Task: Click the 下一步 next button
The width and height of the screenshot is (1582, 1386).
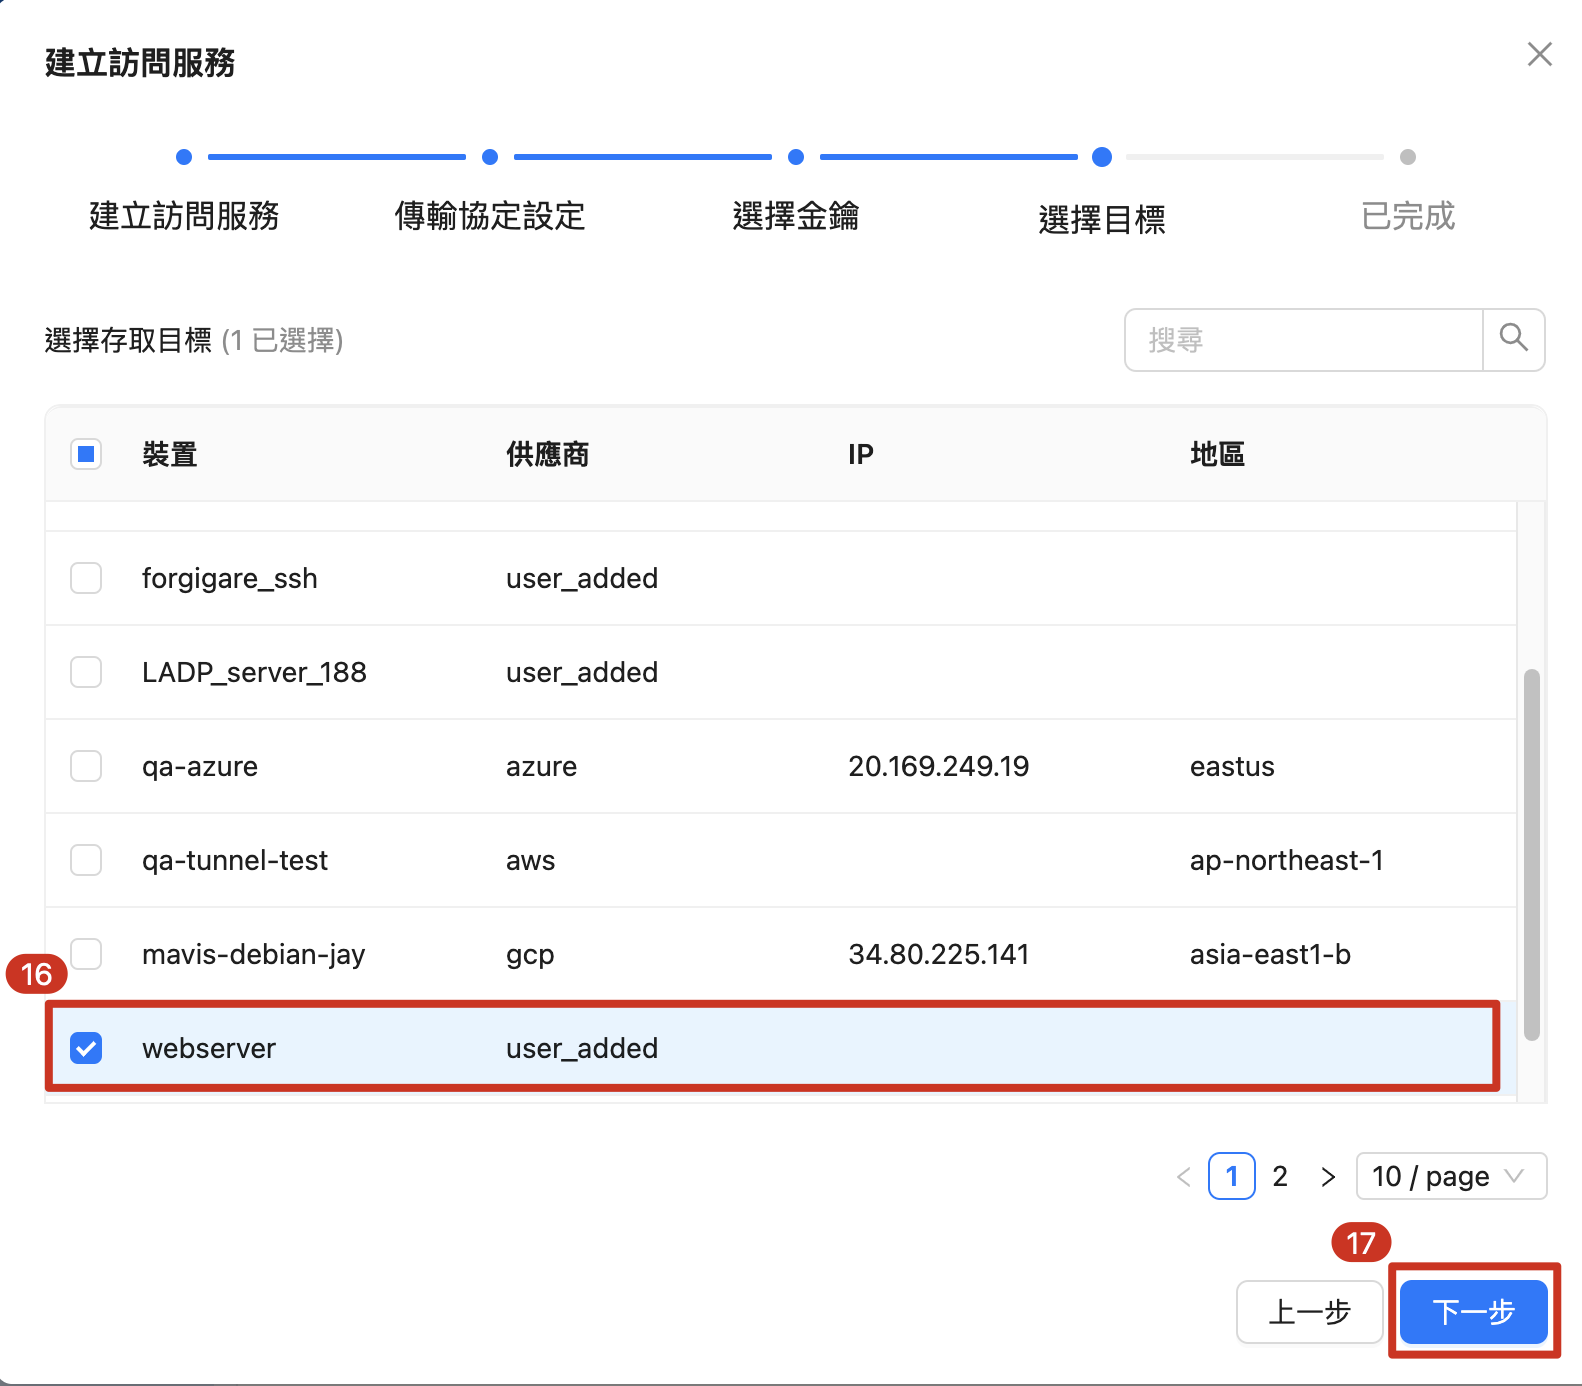Action: (1473, 1312)
